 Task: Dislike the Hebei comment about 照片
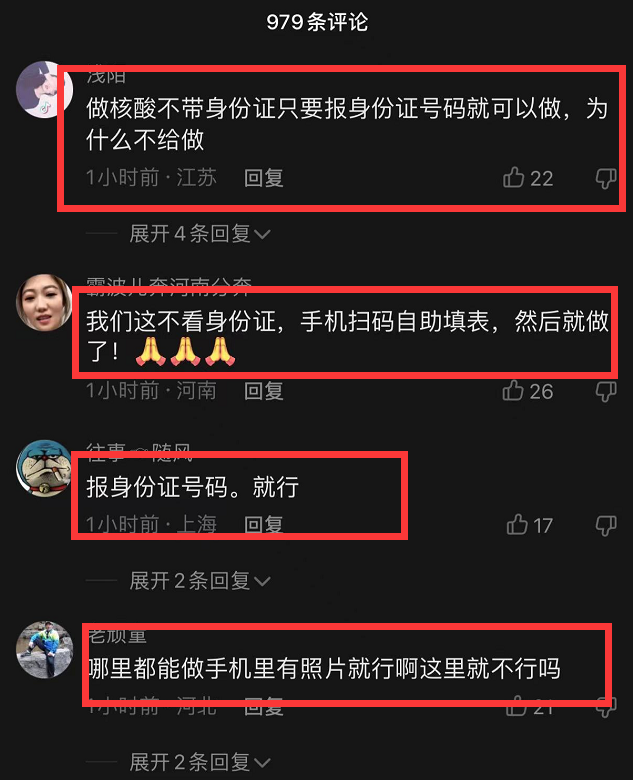pyautogui.click(x=606, y=707)
